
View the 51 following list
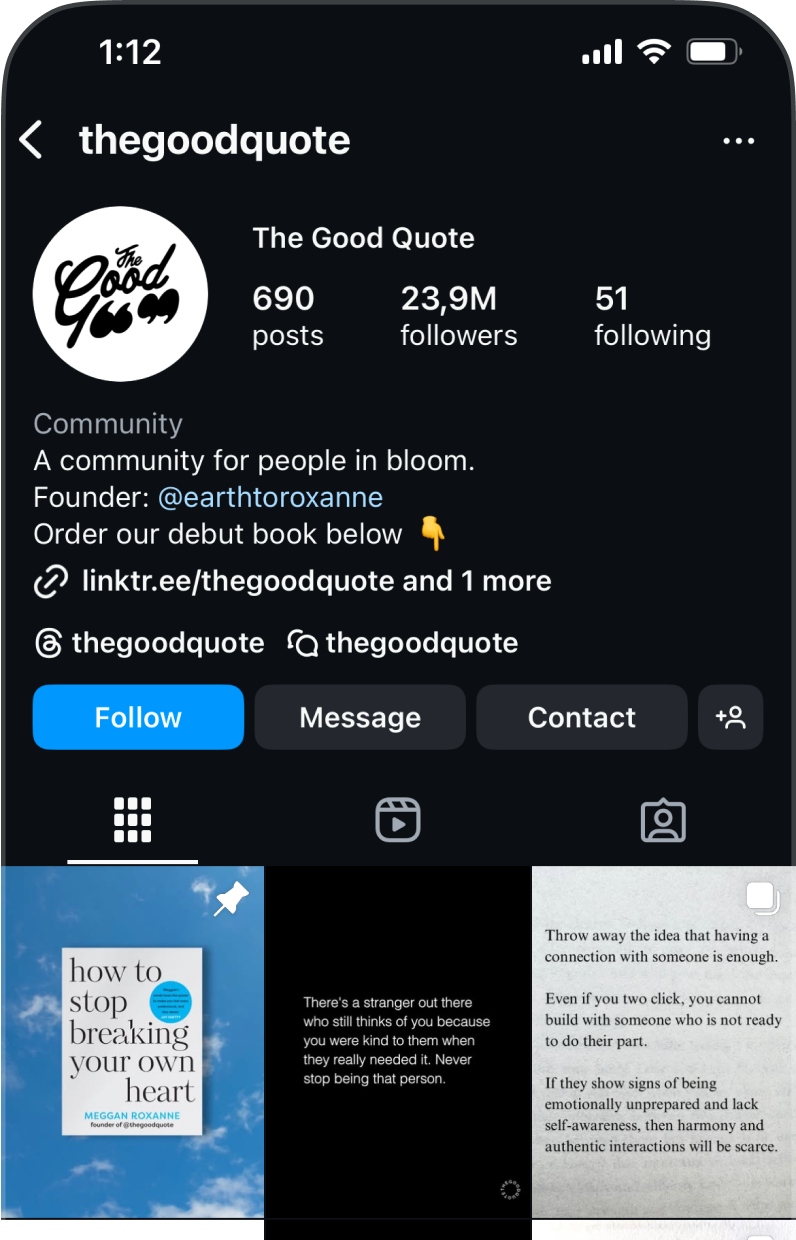point(652,315)
